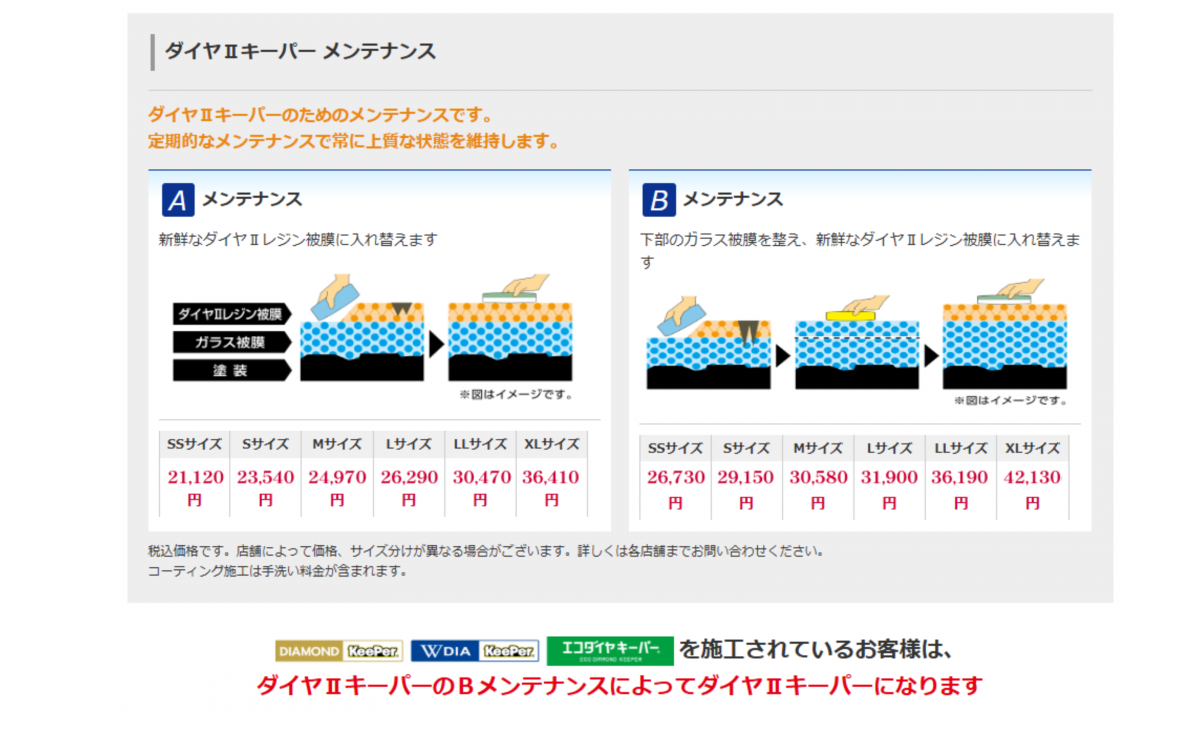Click B maintenance XLサイズ header cell
Screen dimensions: 1200x755
1032,449
